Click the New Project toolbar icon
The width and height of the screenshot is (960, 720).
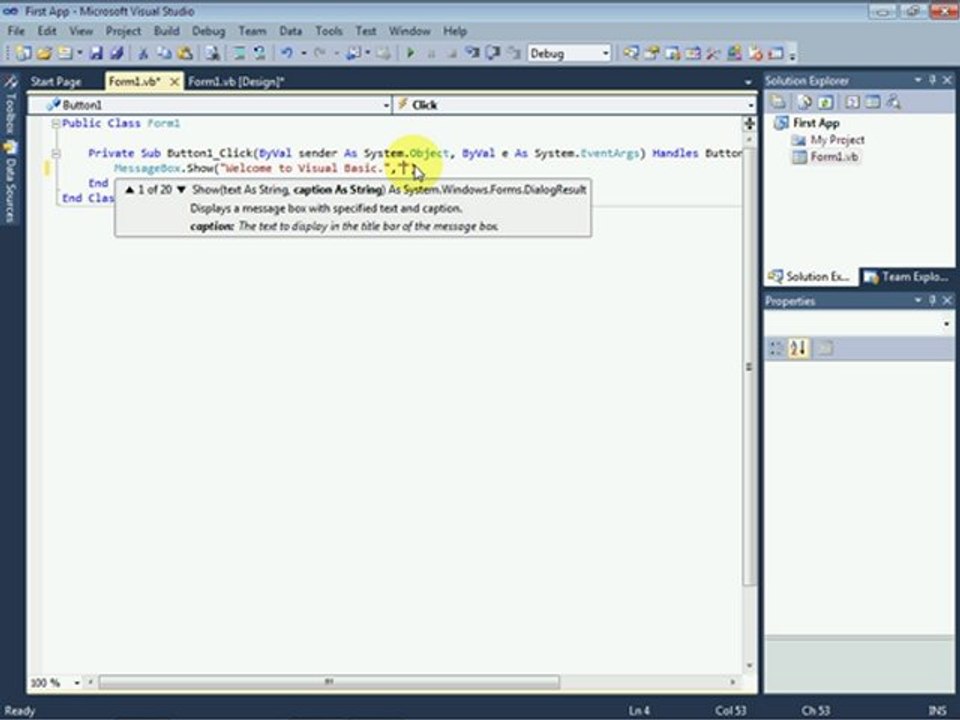pyautogui.click(x=24, y=53)
